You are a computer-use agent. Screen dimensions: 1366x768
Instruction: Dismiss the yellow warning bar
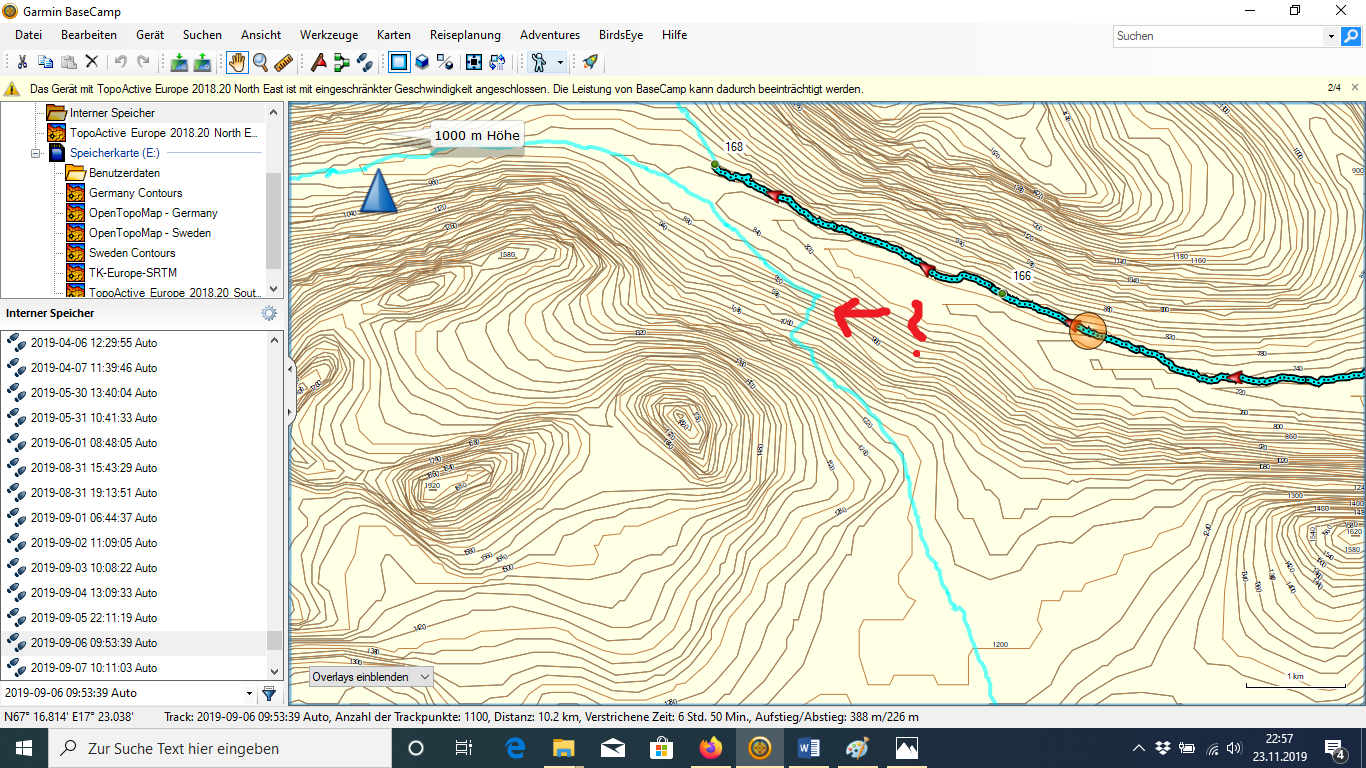pyautogui.click(x=1355, y=88)
